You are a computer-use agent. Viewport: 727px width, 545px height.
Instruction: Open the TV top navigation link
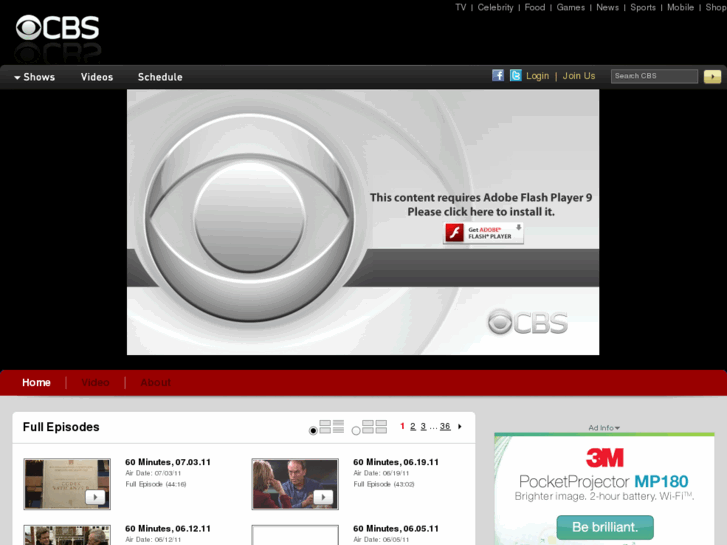[x=460, y=7]
